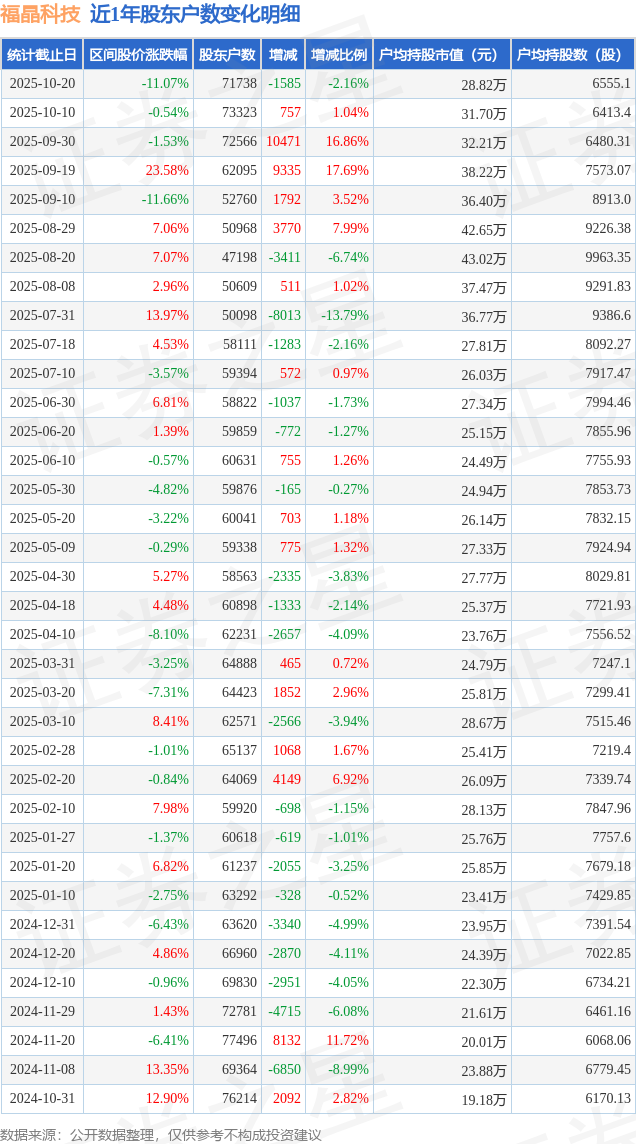
Task: Select the 统计截止日 column header
Action: tap(42, 55)
